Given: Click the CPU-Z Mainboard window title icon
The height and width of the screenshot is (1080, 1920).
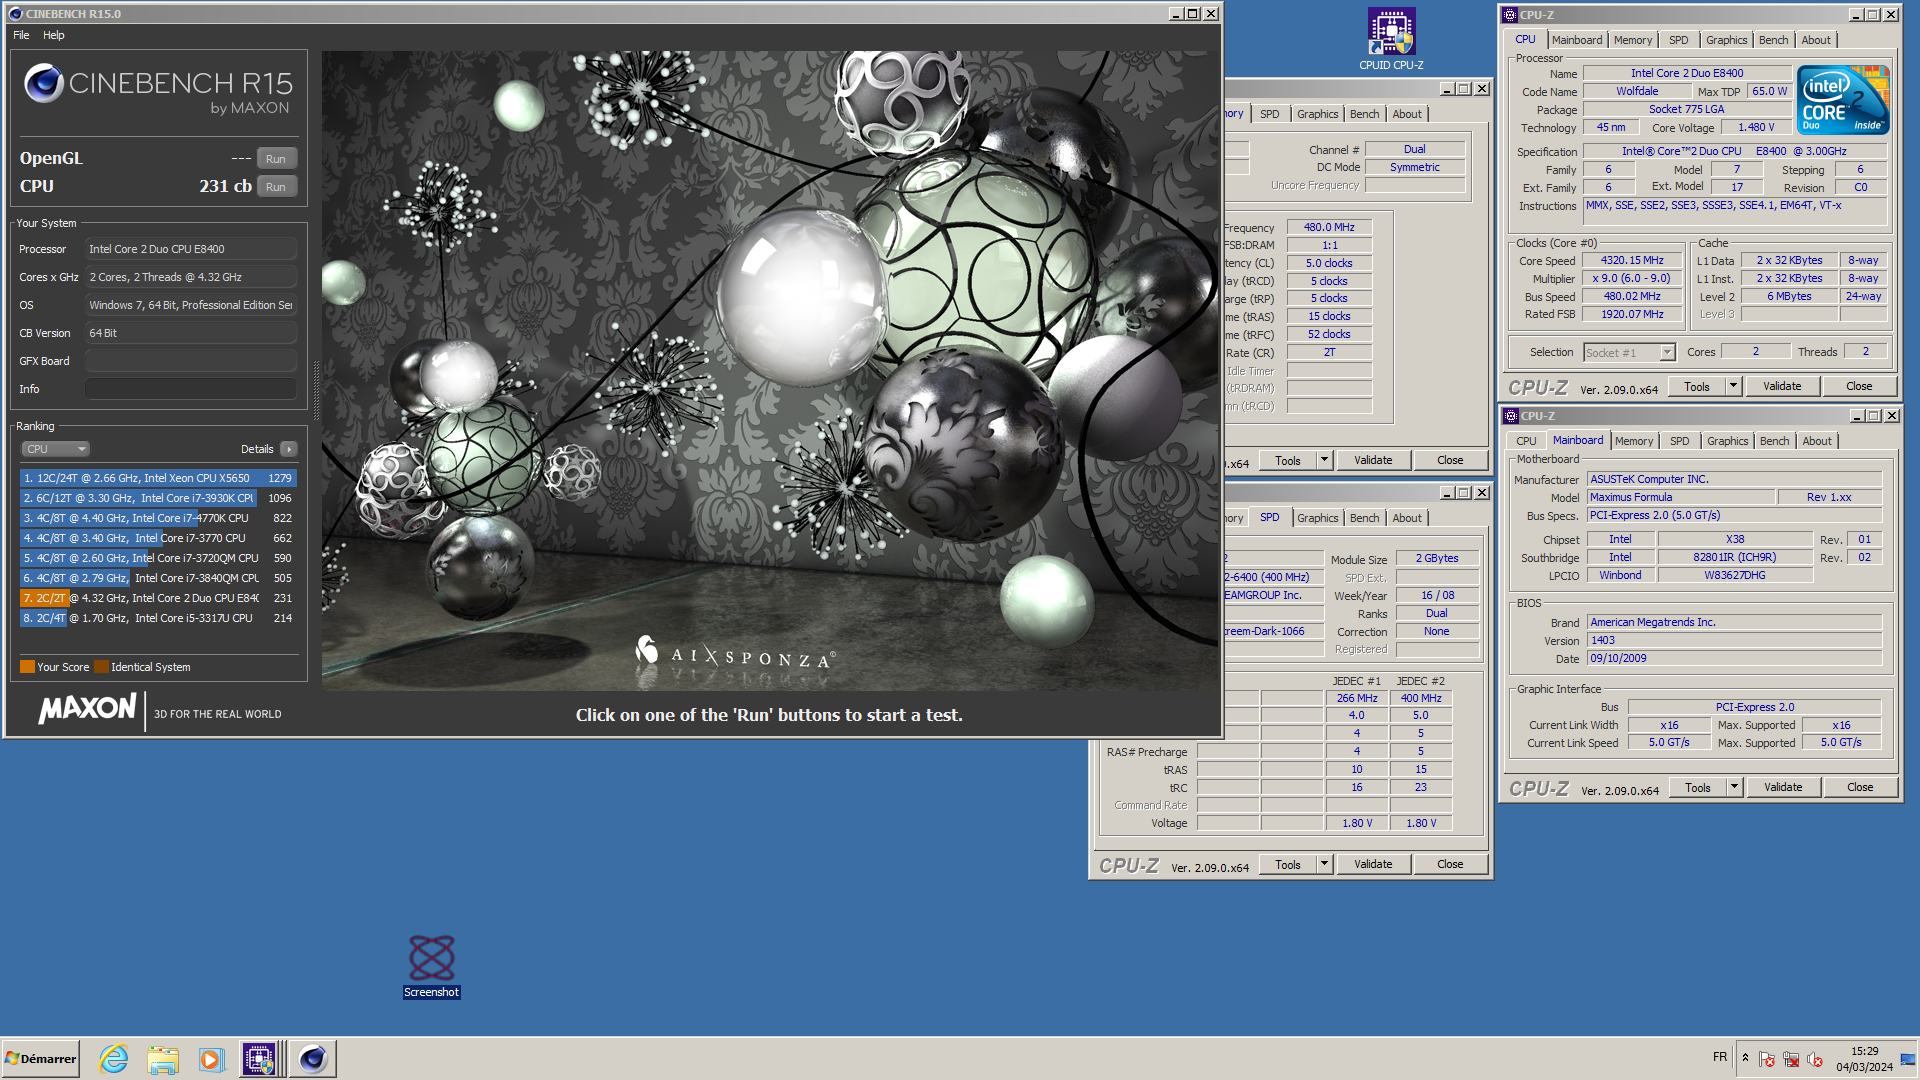Looking at the screenshot, I should [x=1511, y=416].
